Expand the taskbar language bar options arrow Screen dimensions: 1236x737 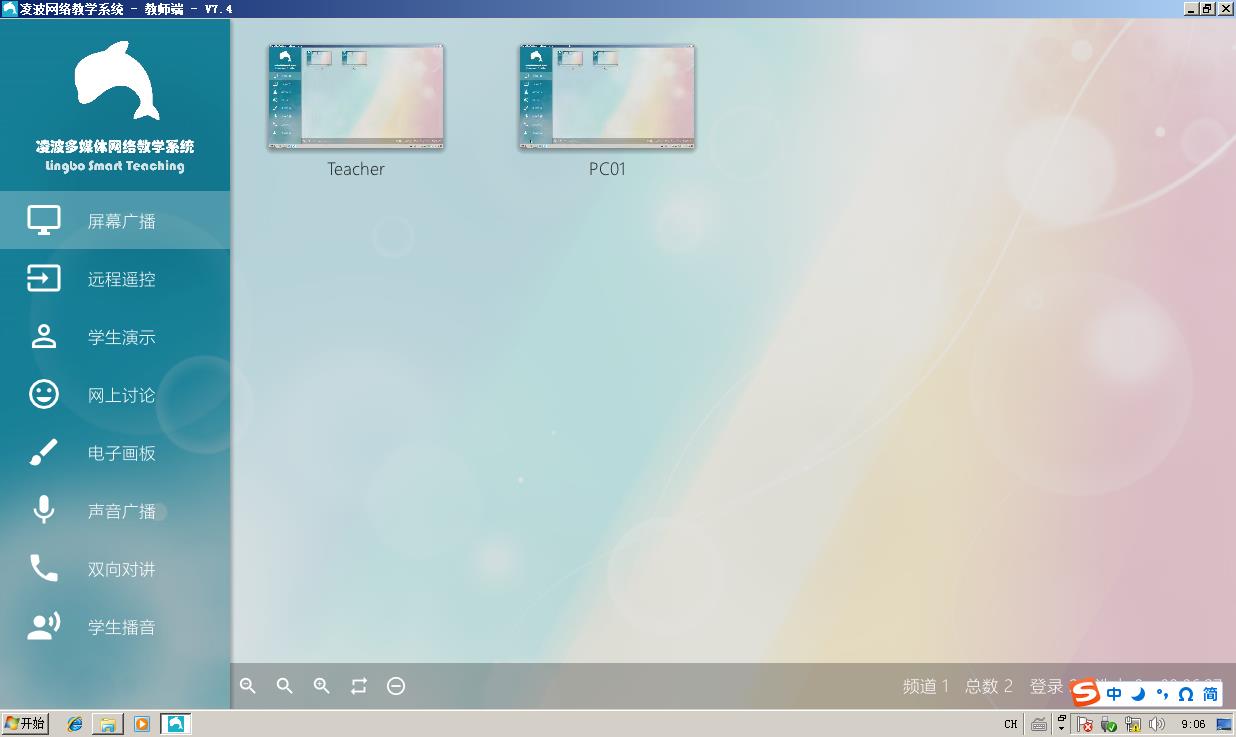coord(1062,728)
